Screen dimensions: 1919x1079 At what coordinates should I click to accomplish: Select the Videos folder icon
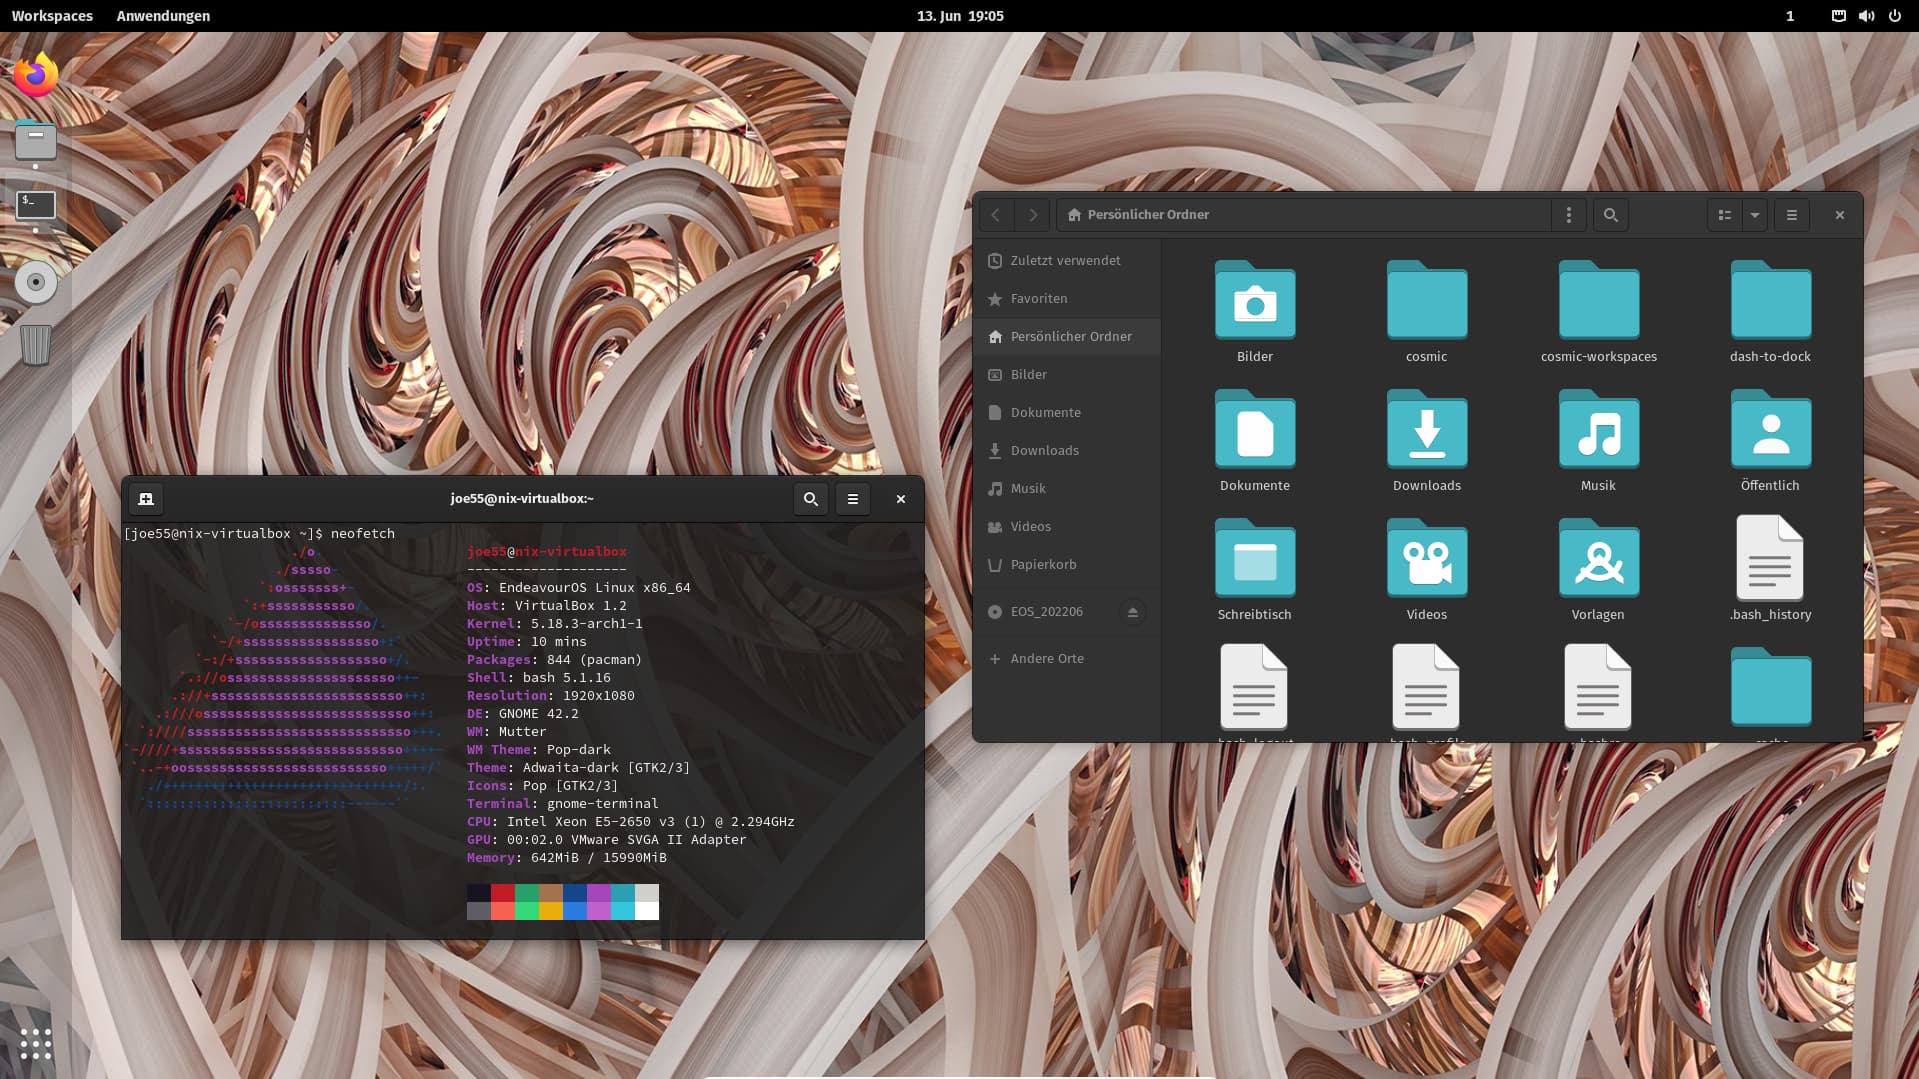[x=1427, y=558]
